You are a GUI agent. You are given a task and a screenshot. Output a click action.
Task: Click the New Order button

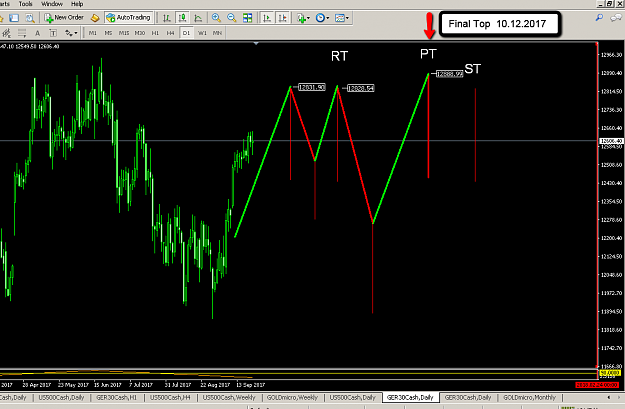pyautogui.click(x=64, y=18)
